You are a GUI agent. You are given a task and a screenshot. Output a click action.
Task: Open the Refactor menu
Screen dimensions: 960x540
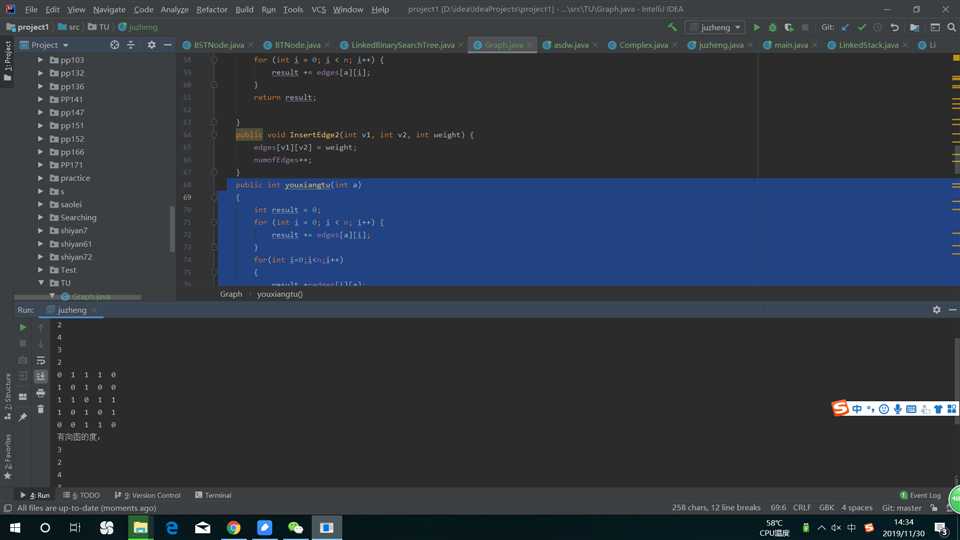point(212,9)
